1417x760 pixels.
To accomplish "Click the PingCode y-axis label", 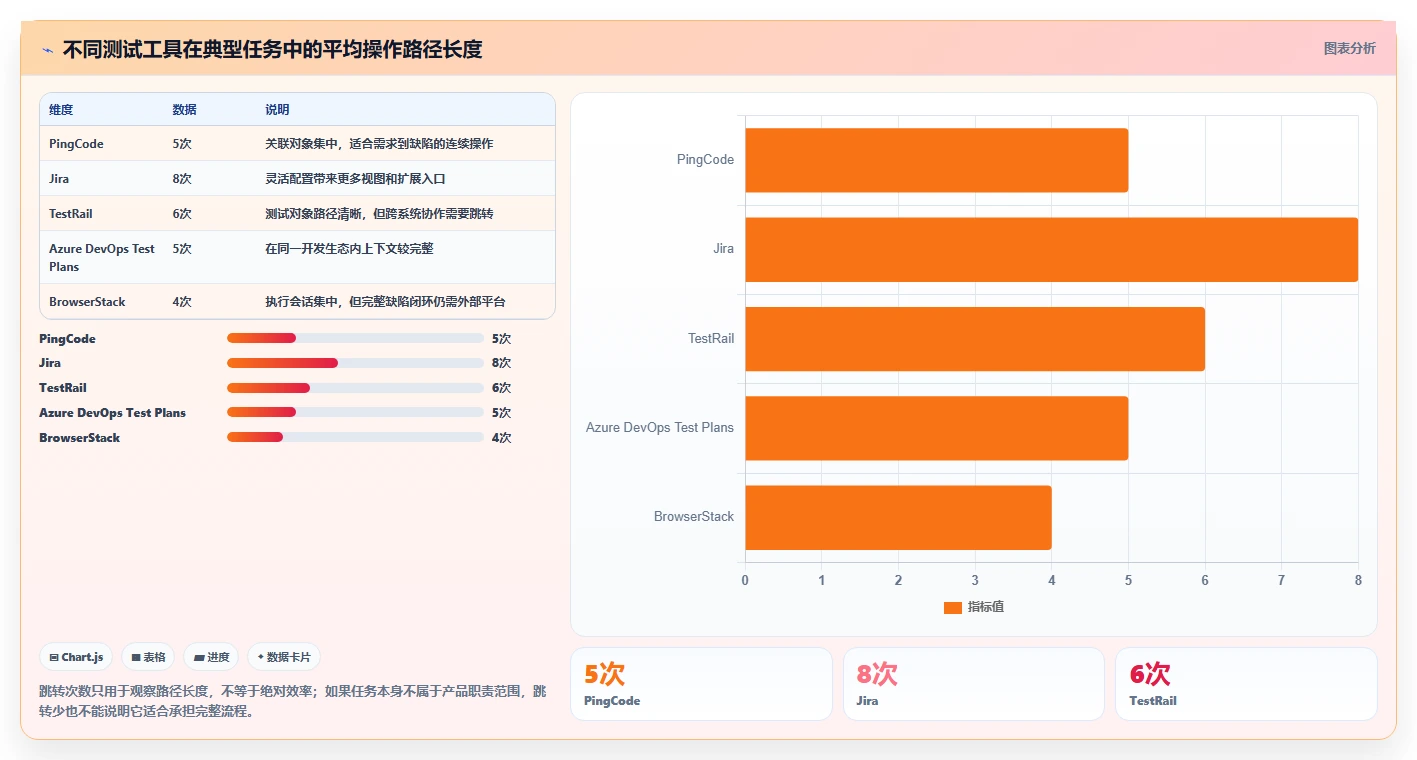I will 705,160.
